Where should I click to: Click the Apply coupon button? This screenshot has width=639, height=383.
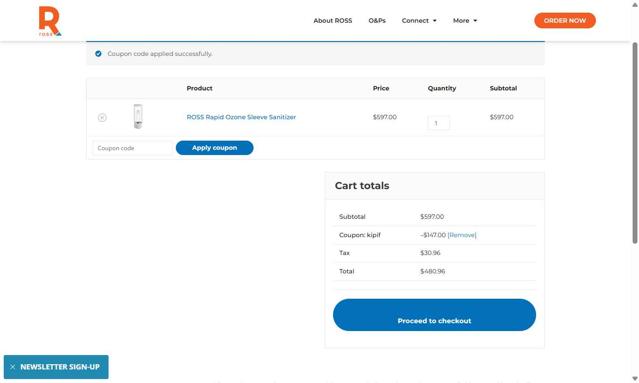214,148
